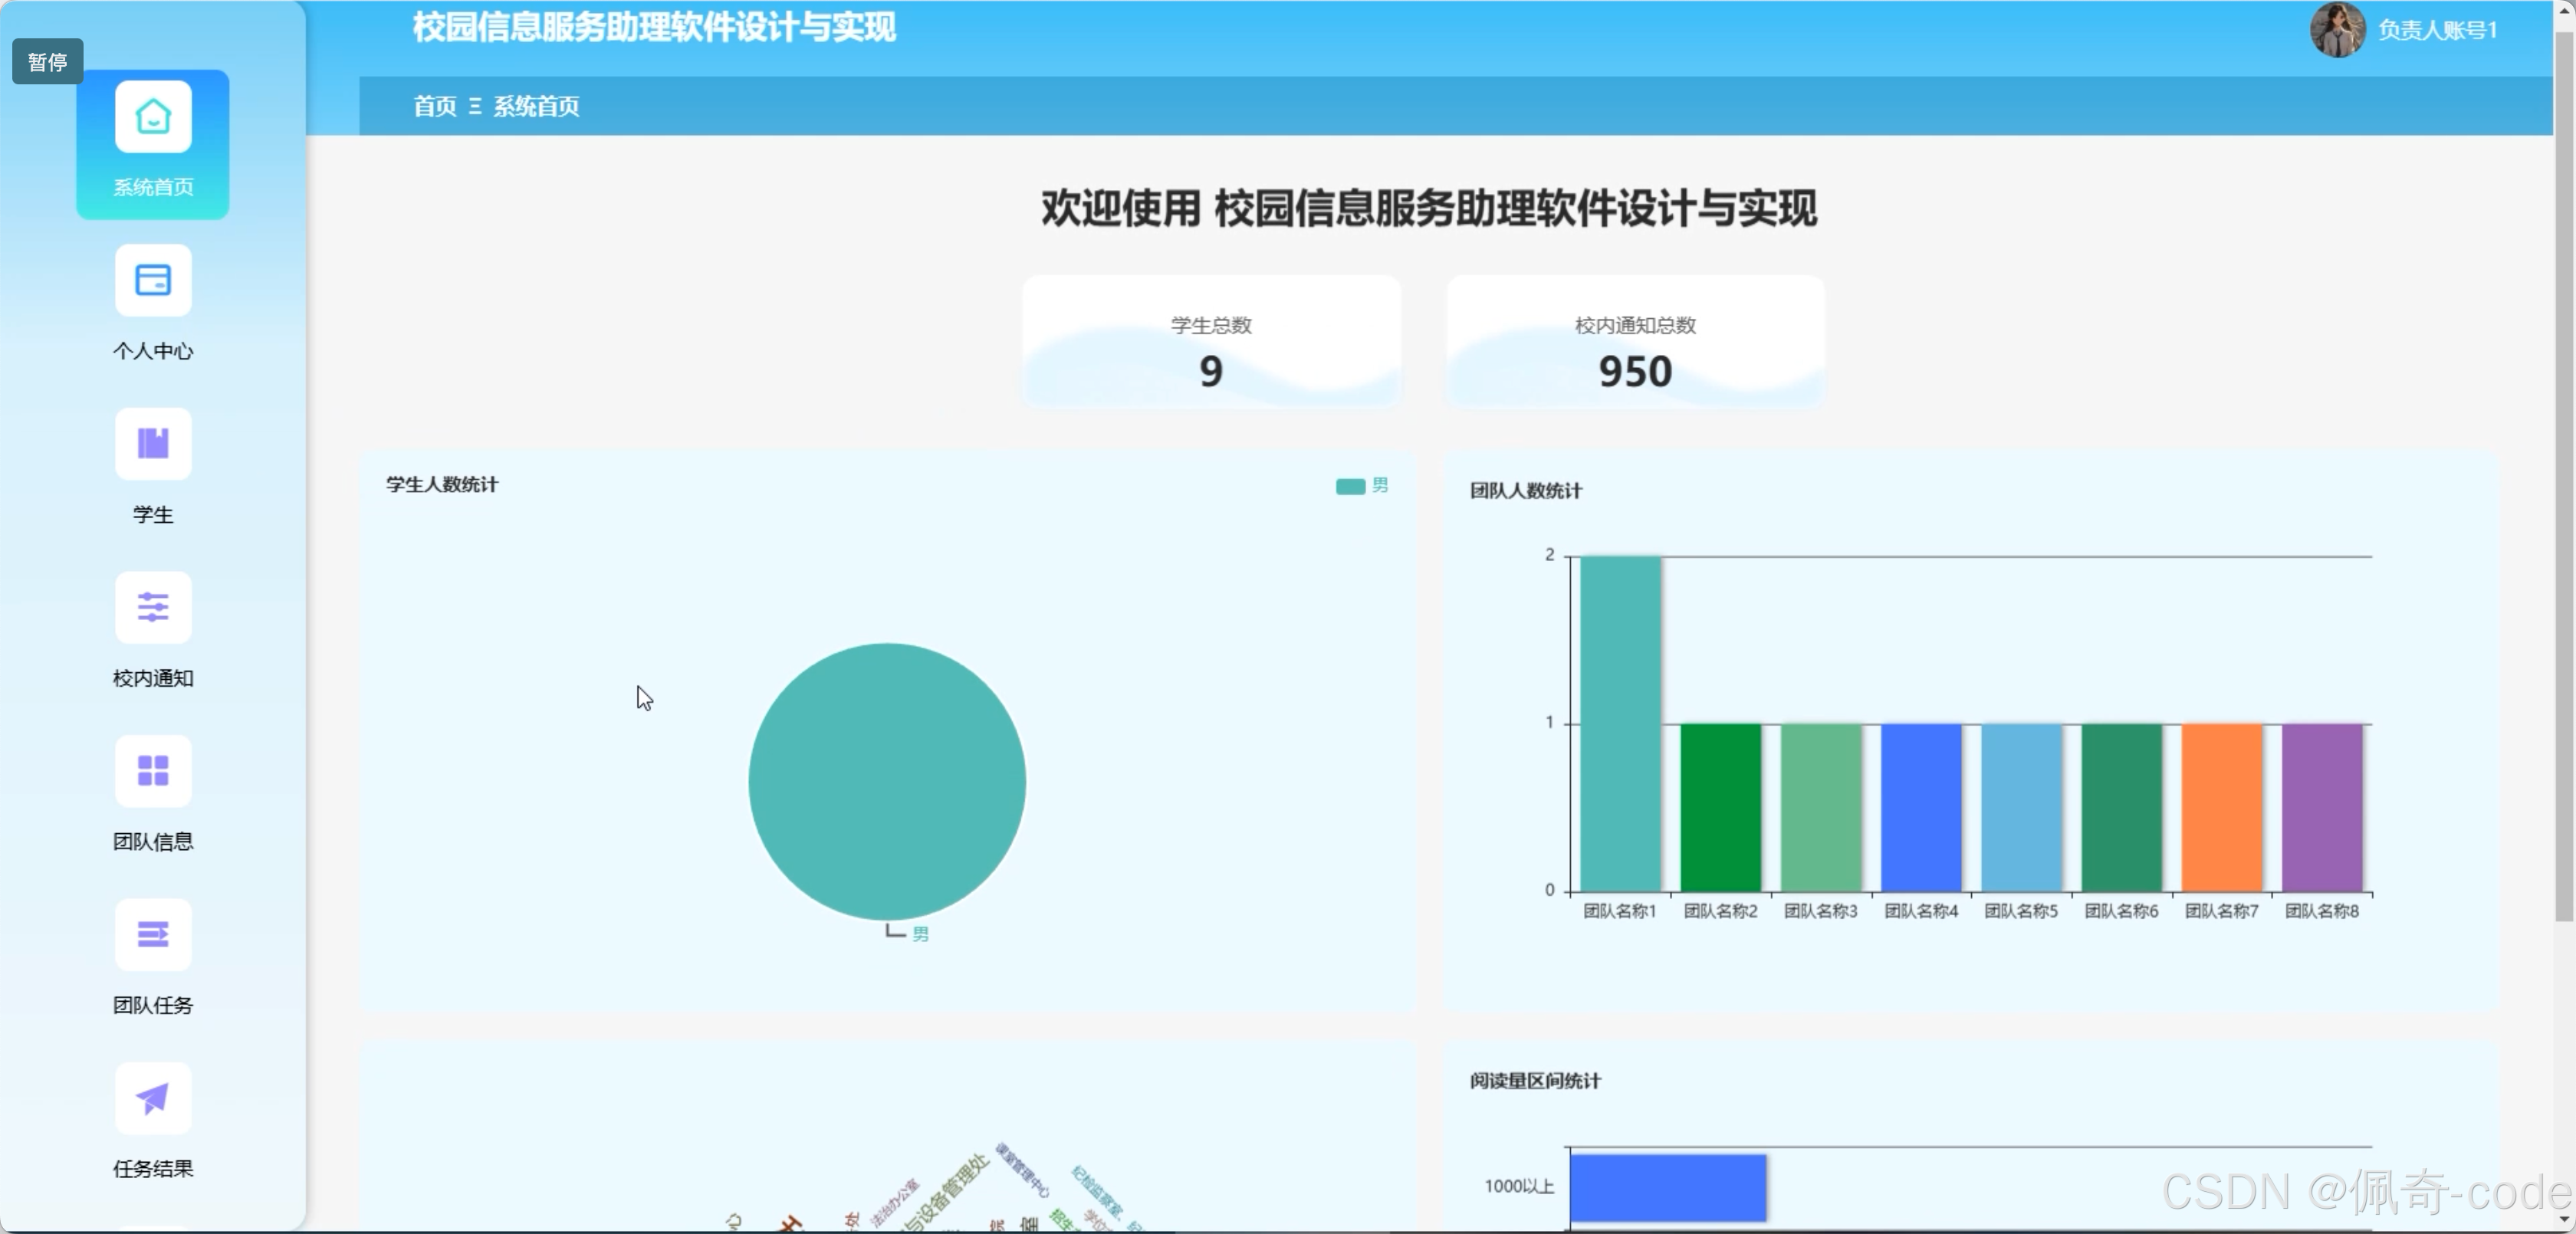
Task: Click the 系统首页 breadcrumb item
Action: pyautogui.click(x=536, y=106)
